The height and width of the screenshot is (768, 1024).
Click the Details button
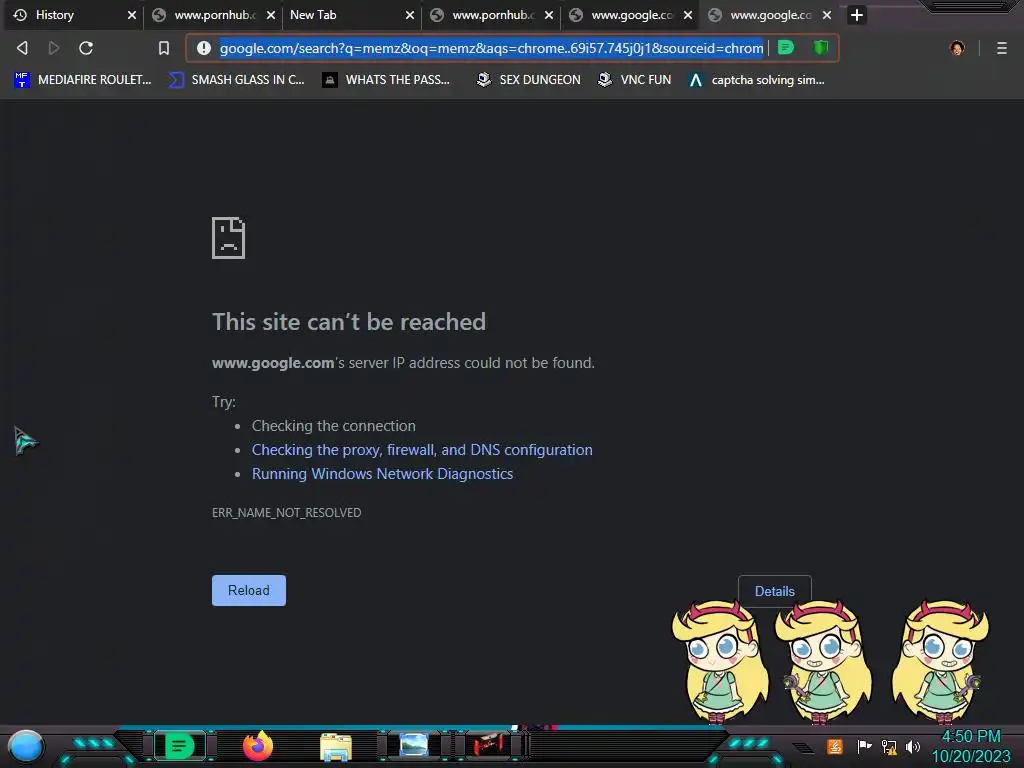[x=775, y=591]
